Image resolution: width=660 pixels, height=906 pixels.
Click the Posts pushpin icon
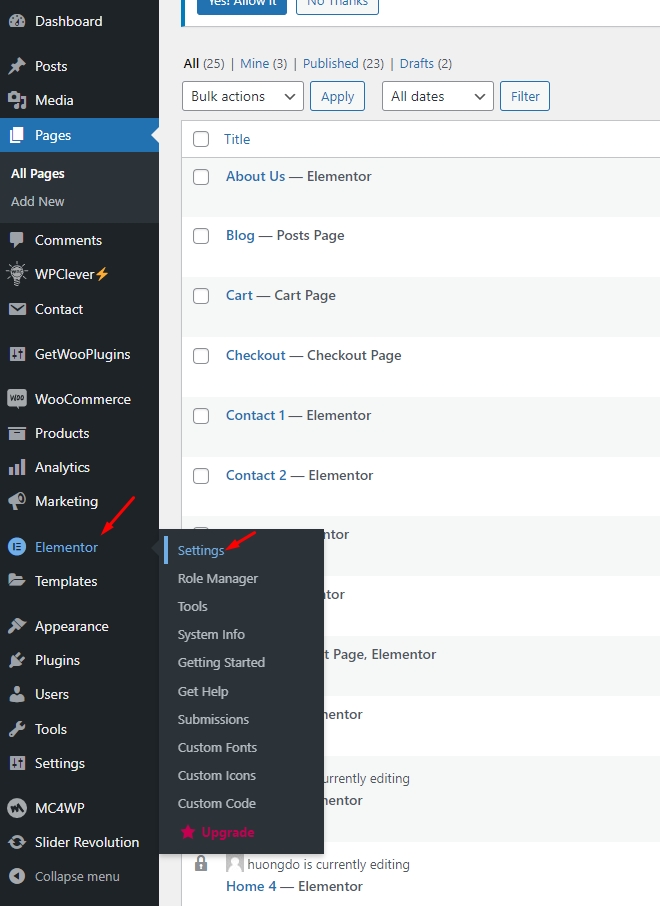point(17,66)
